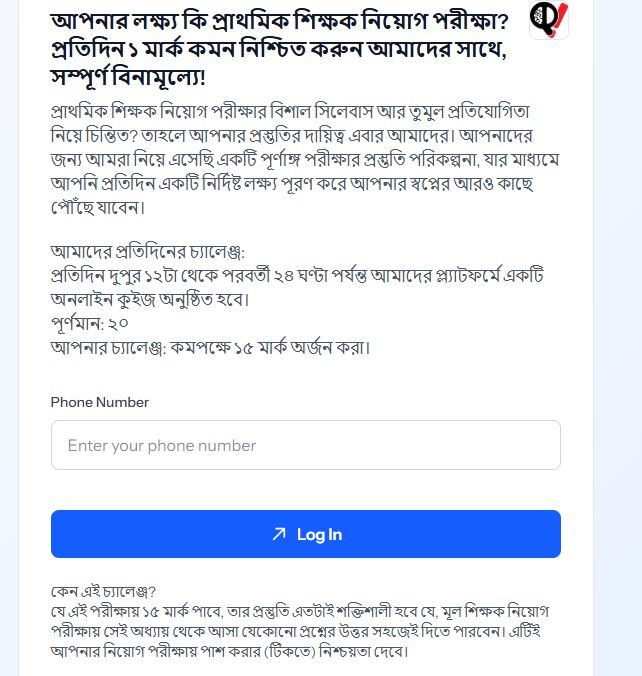The width and height of the screenshot is (642, 676).
Task: Click the "পূর্ণমান: ২০" line
Action: coord(90,324)
